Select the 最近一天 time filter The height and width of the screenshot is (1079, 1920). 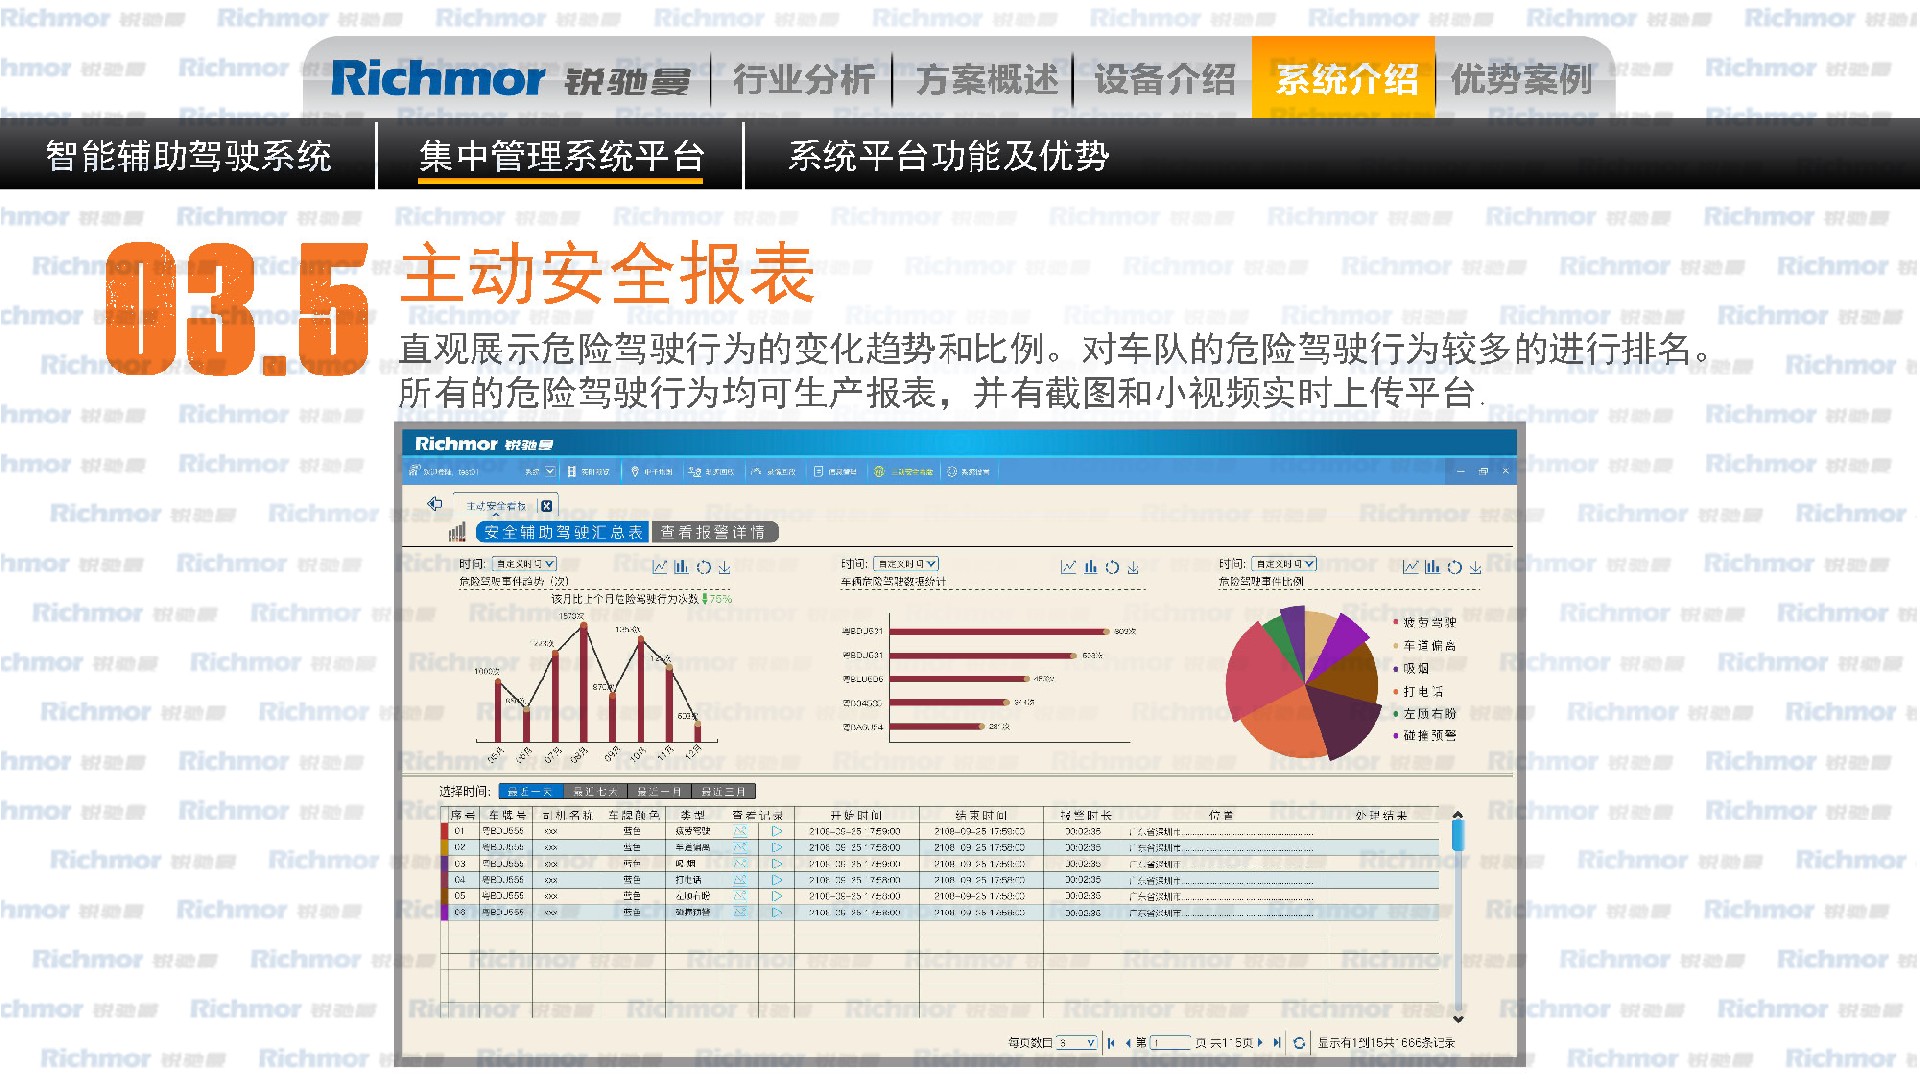coord(529,792)
